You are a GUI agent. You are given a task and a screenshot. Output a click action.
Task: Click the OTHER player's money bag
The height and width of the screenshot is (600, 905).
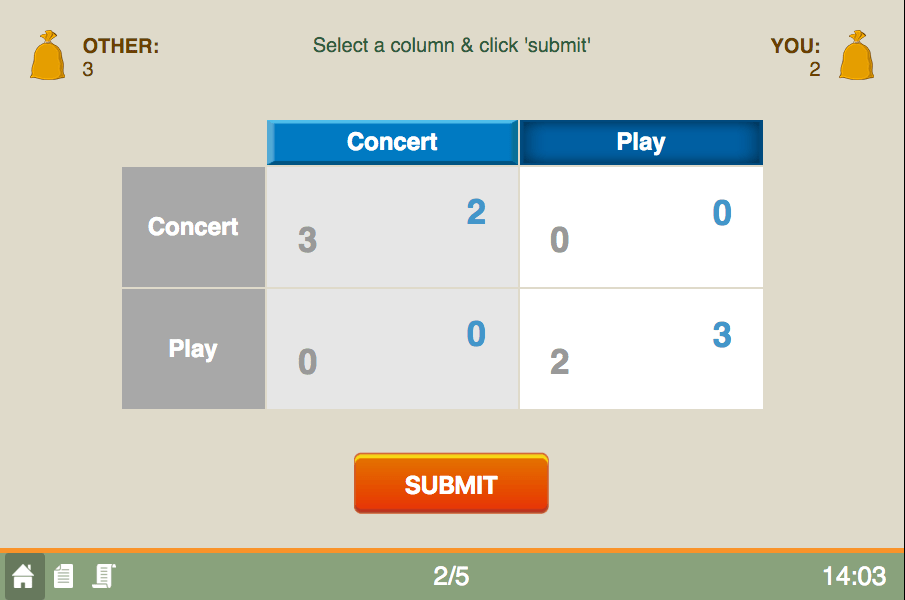[48, 55]
